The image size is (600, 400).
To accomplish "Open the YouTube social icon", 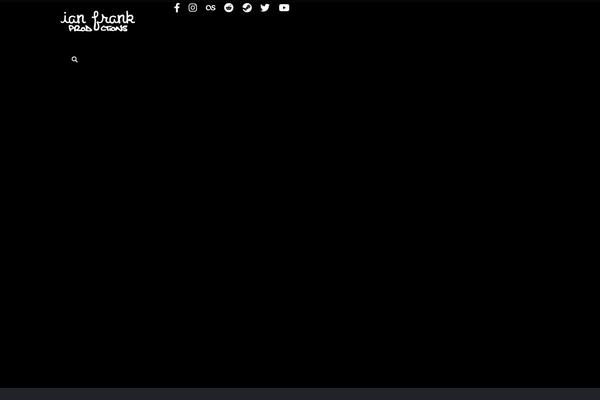I will pos(284,8).
